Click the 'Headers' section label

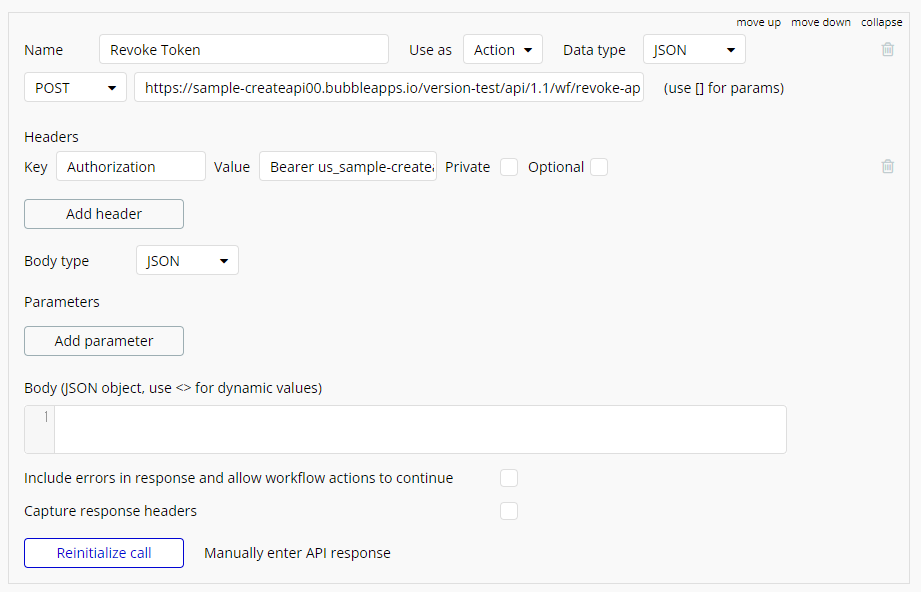[x=51, y=137]
